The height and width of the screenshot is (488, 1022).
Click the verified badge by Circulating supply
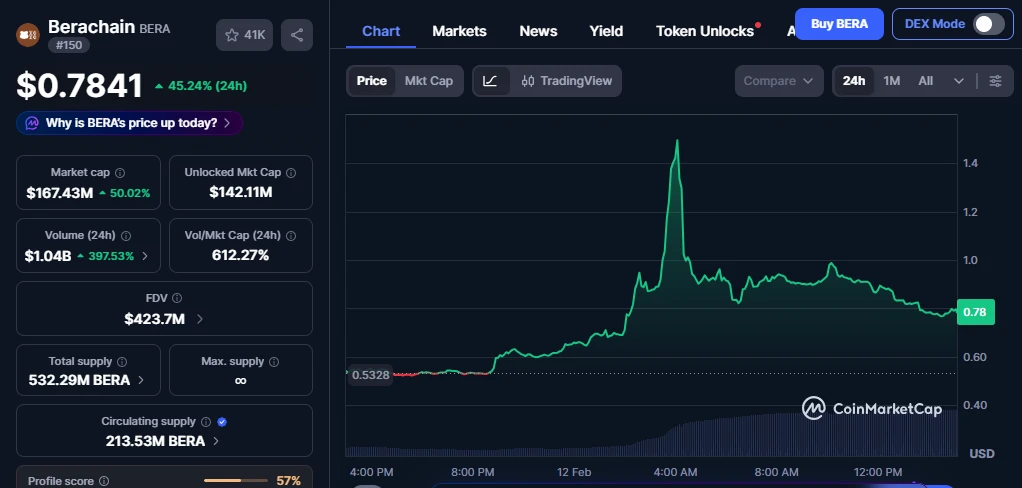(x=222, y=422)
